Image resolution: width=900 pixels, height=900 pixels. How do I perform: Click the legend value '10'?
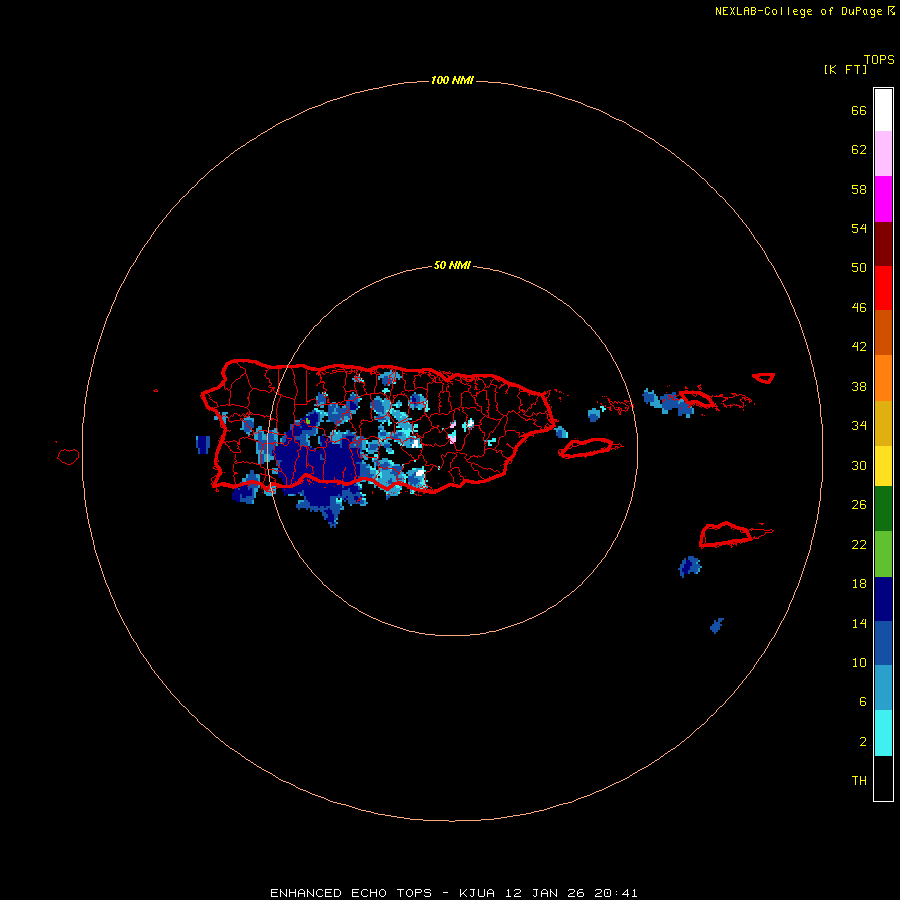pyautogui.click(x=859, y=663)
